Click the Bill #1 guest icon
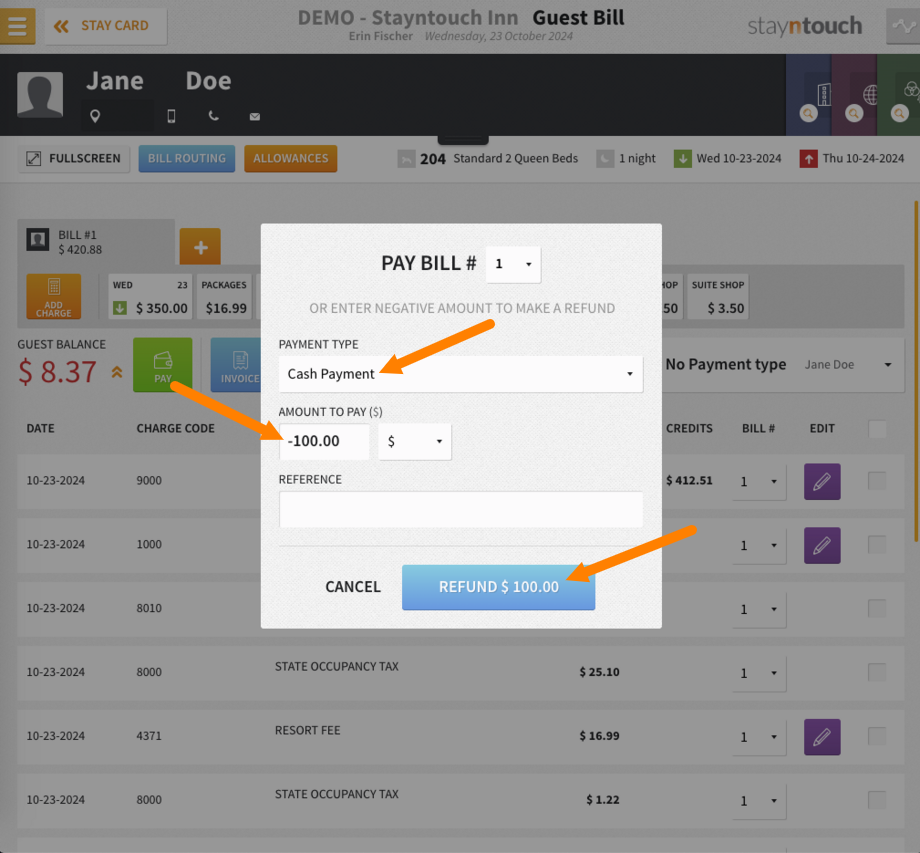This screenshot has height=853, width=920. click(x=38, y=239)
